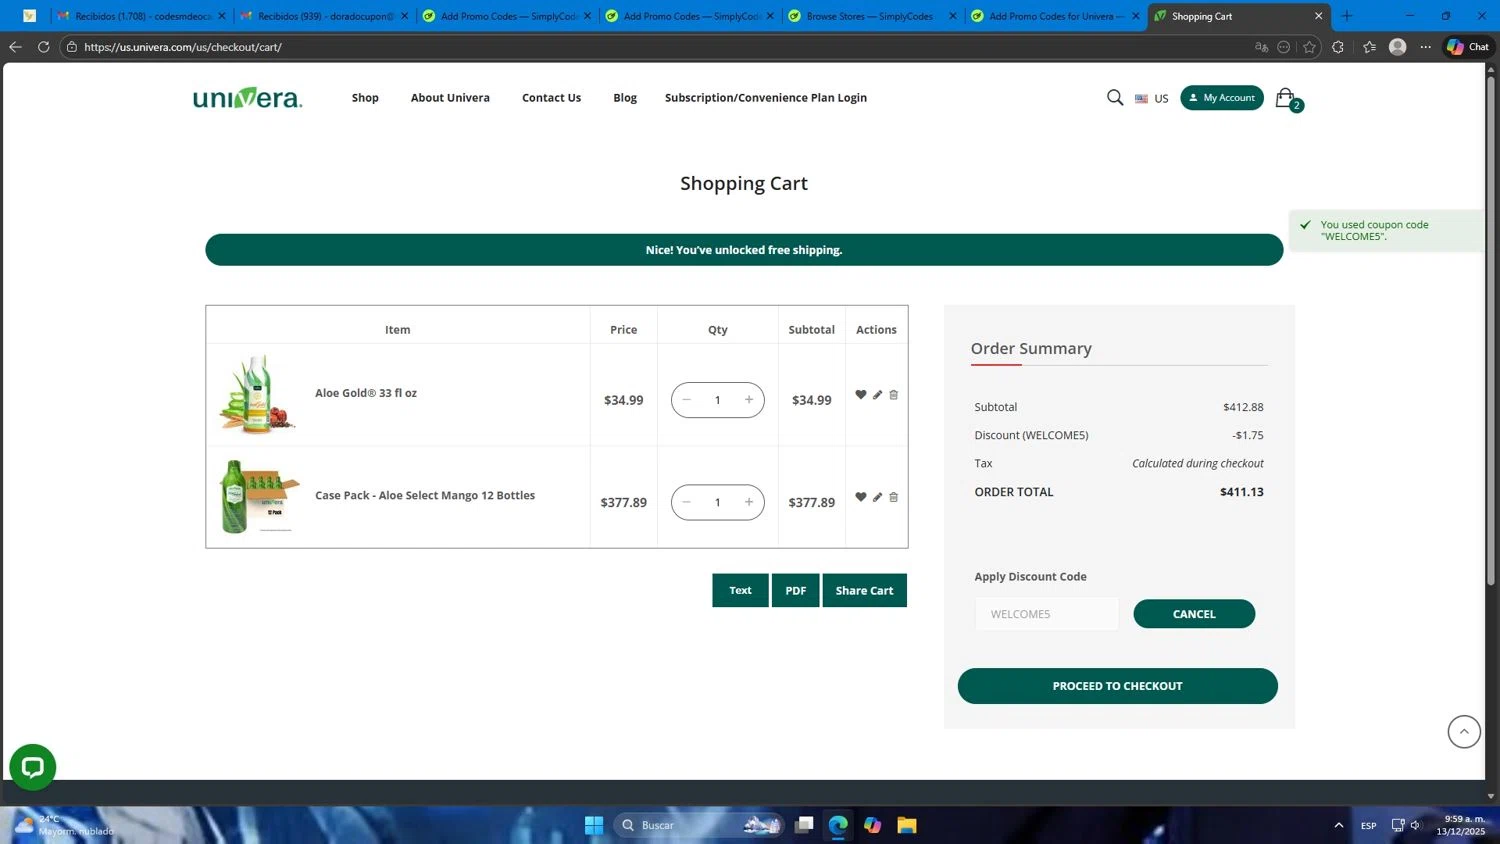This screenshot has height=844, width=1500.
Task: Open a new browser tab plus button
Action: coord(1346,16)
